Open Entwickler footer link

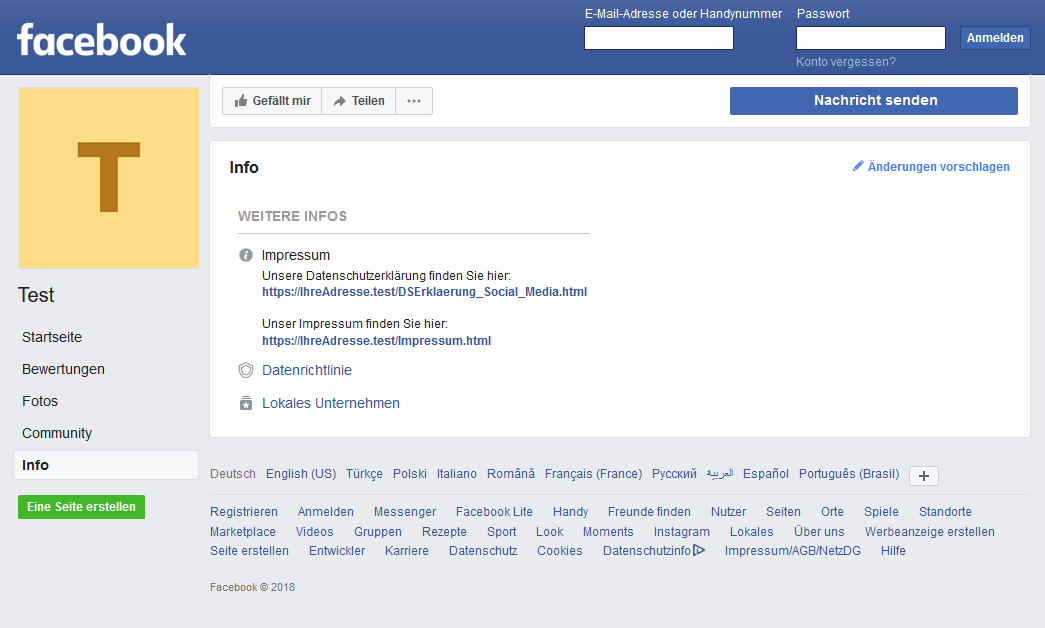click(337, 551)
